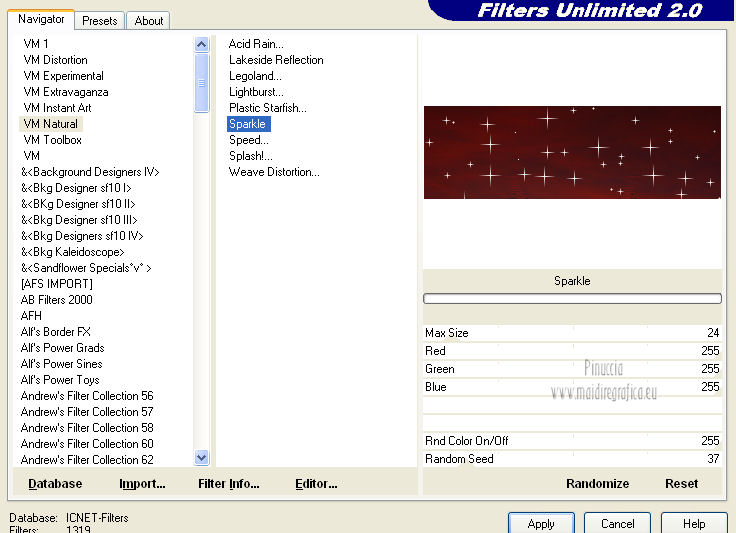Select Andrew's Filter Collection 58
This screenshot has height=533, width=736.
[x=87, y=428]
